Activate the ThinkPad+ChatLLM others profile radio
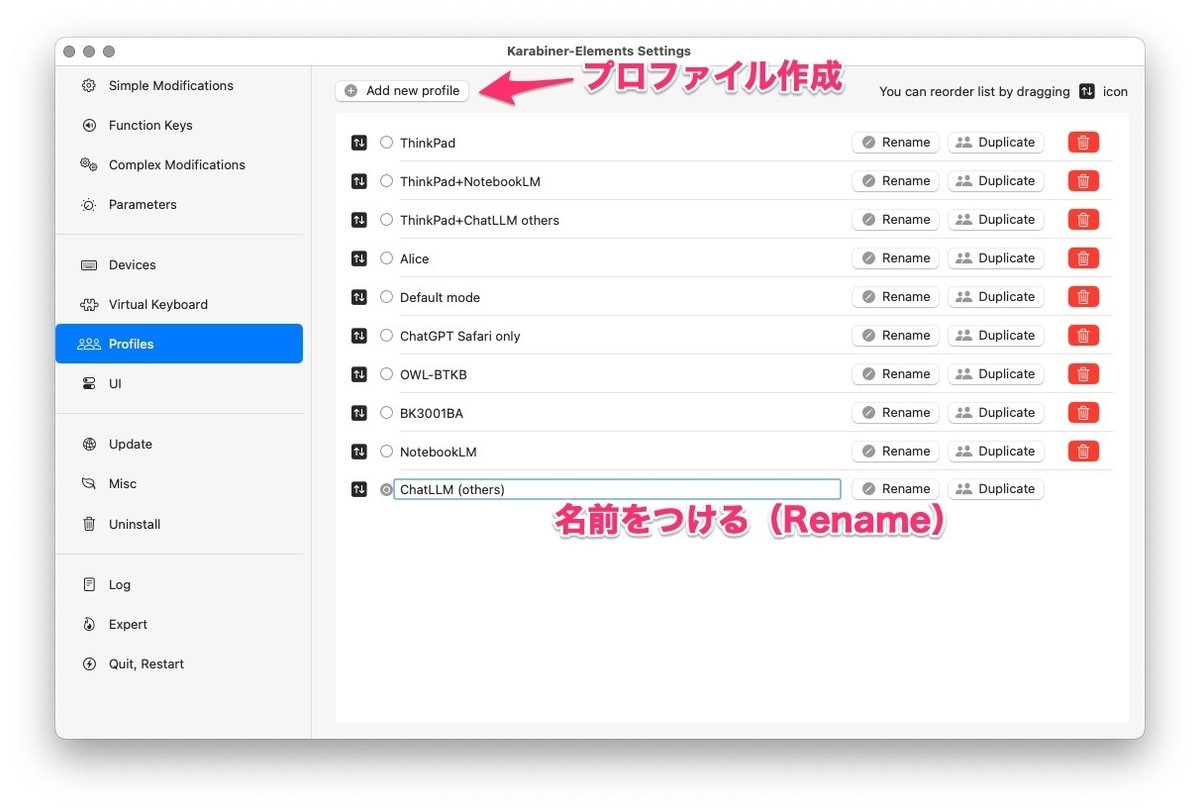 pyautogui.click(x=387, y=219)
